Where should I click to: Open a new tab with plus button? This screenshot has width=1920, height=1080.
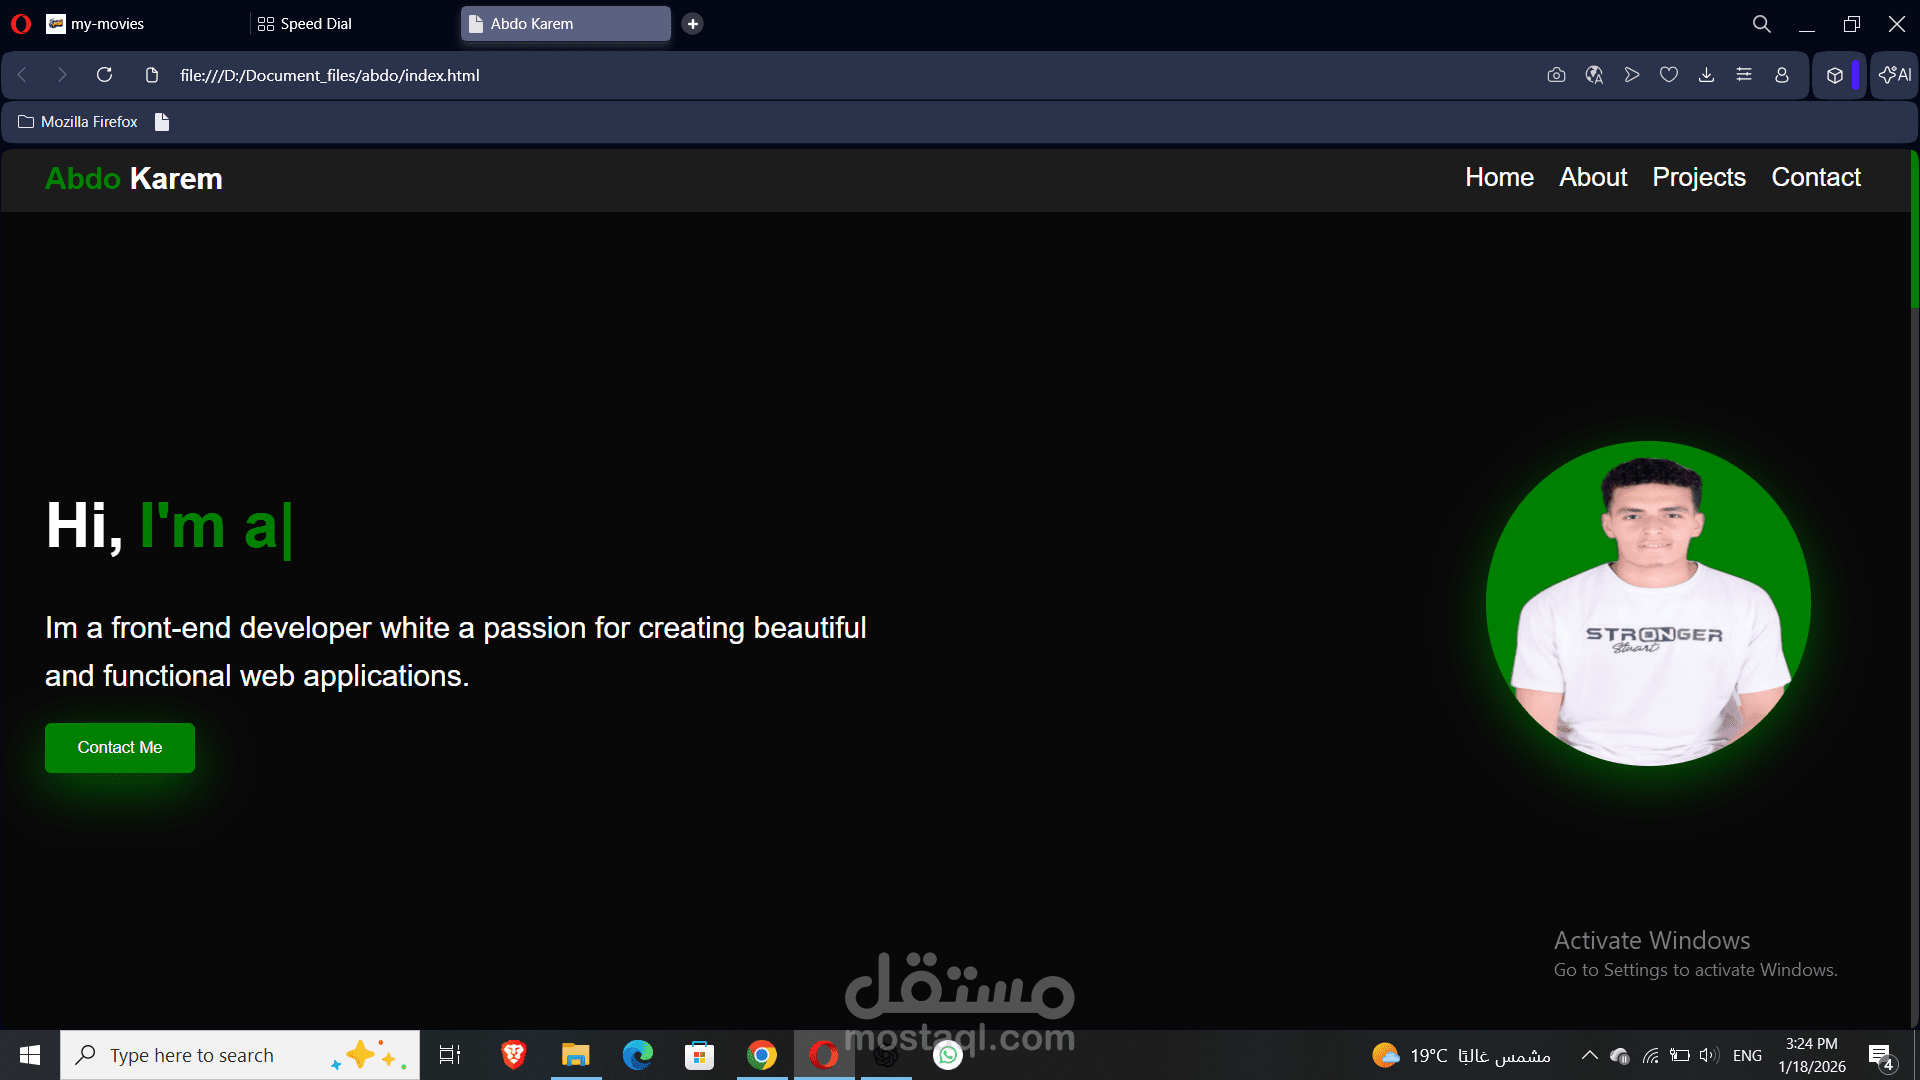click(692, 24)
